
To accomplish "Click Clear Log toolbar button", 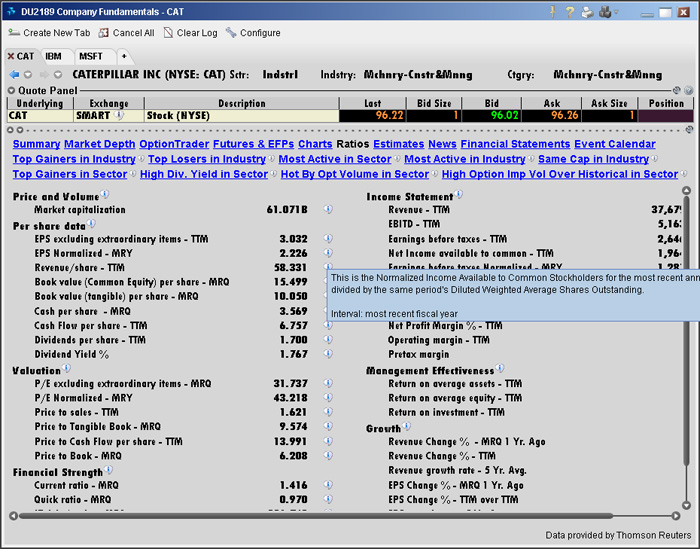I will (x=191, y=33).
